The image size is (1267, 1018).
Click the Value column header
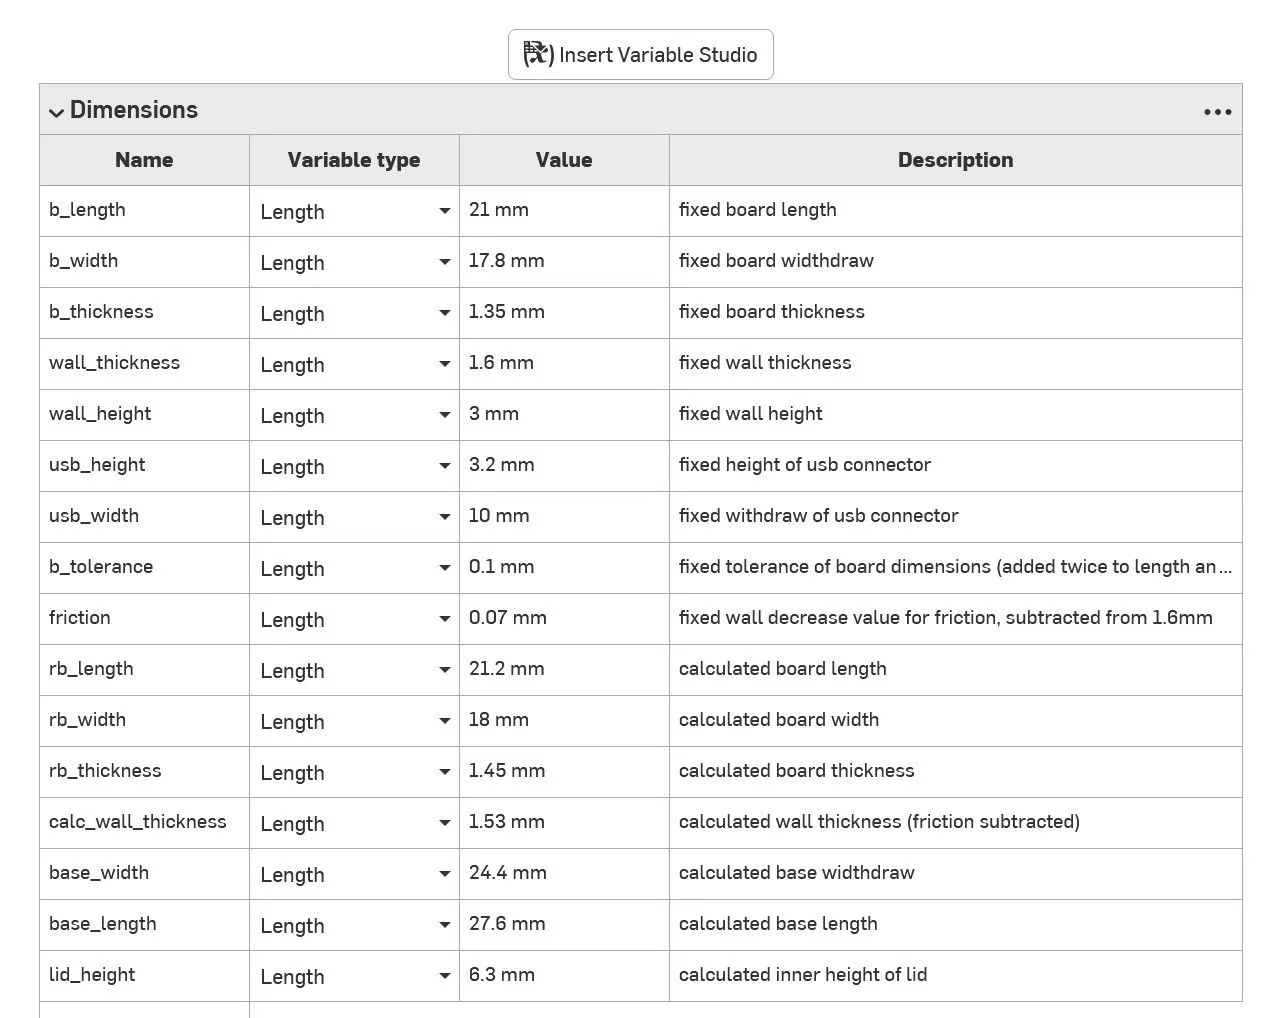[563, 160]
